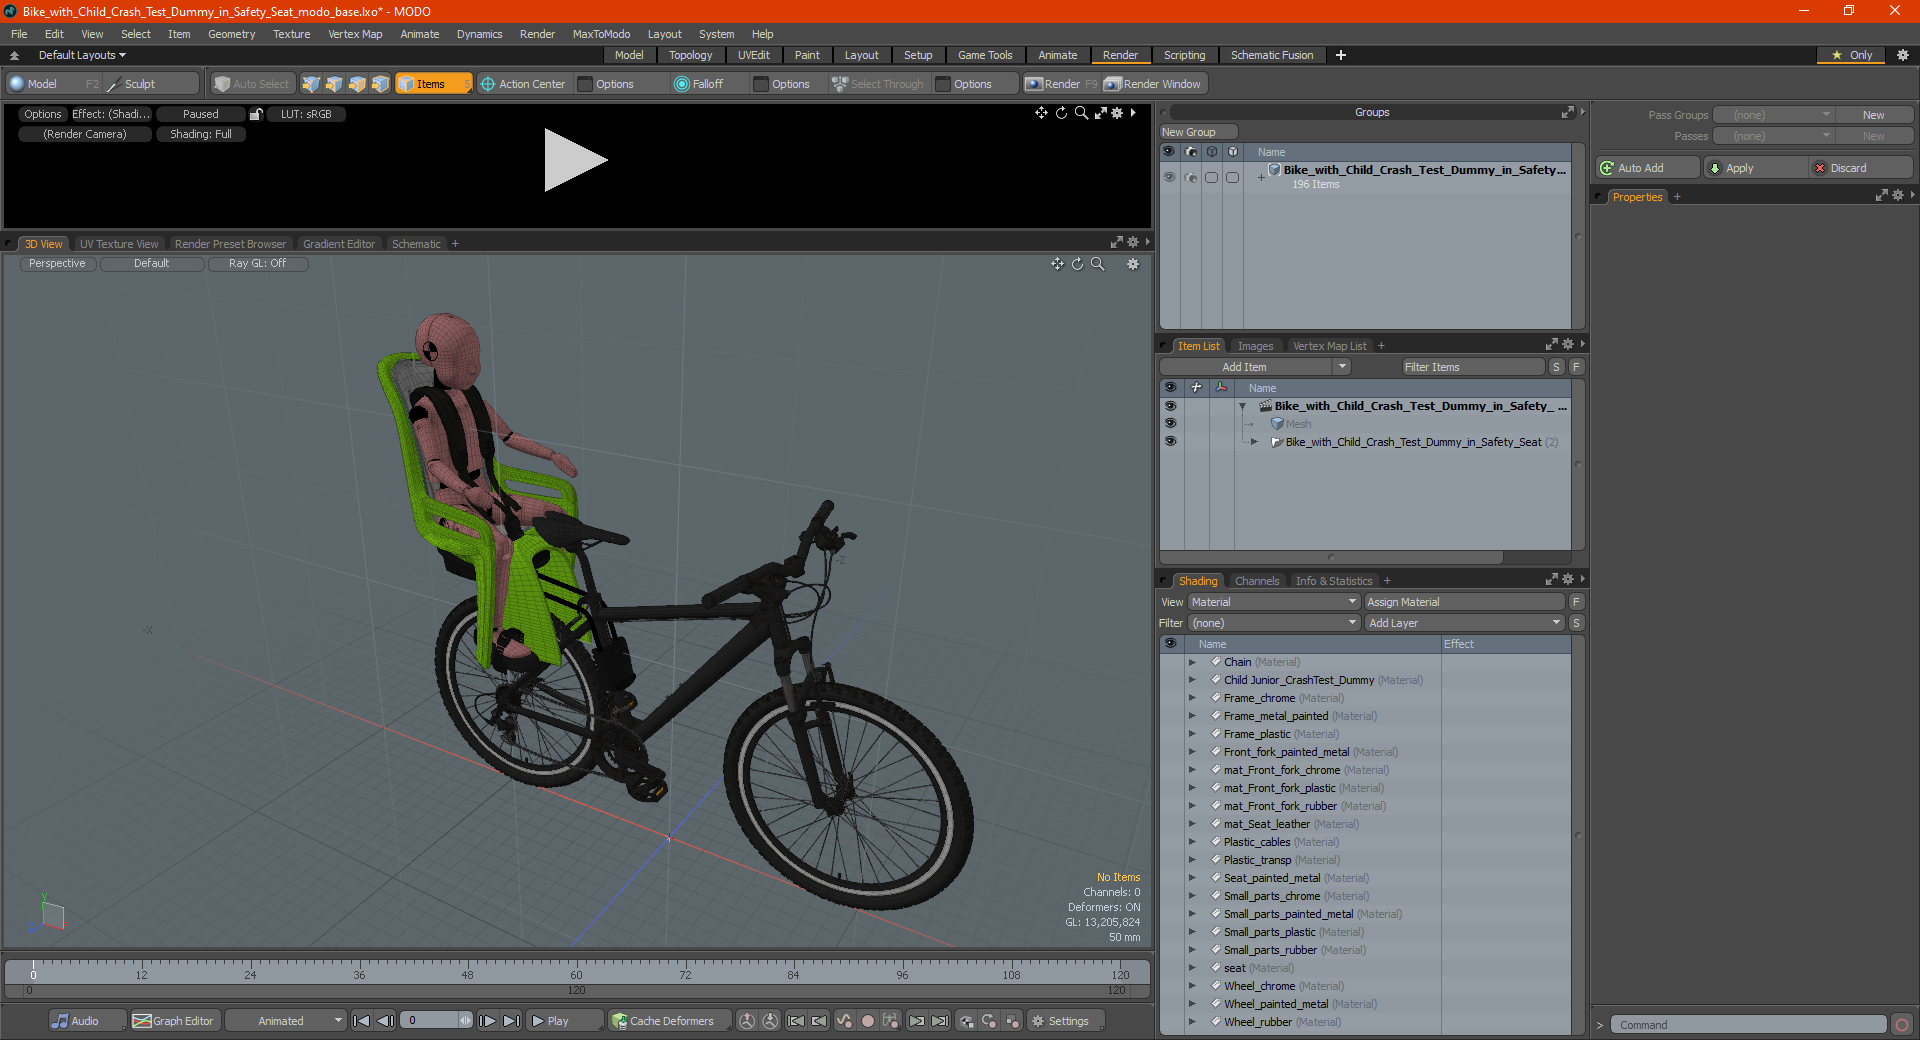Image resolution: width=1920 pixels, height=1040 pixels.
Task: Go to first frame in timeline
Action: pyautogui.click(x=362, y=1021)
